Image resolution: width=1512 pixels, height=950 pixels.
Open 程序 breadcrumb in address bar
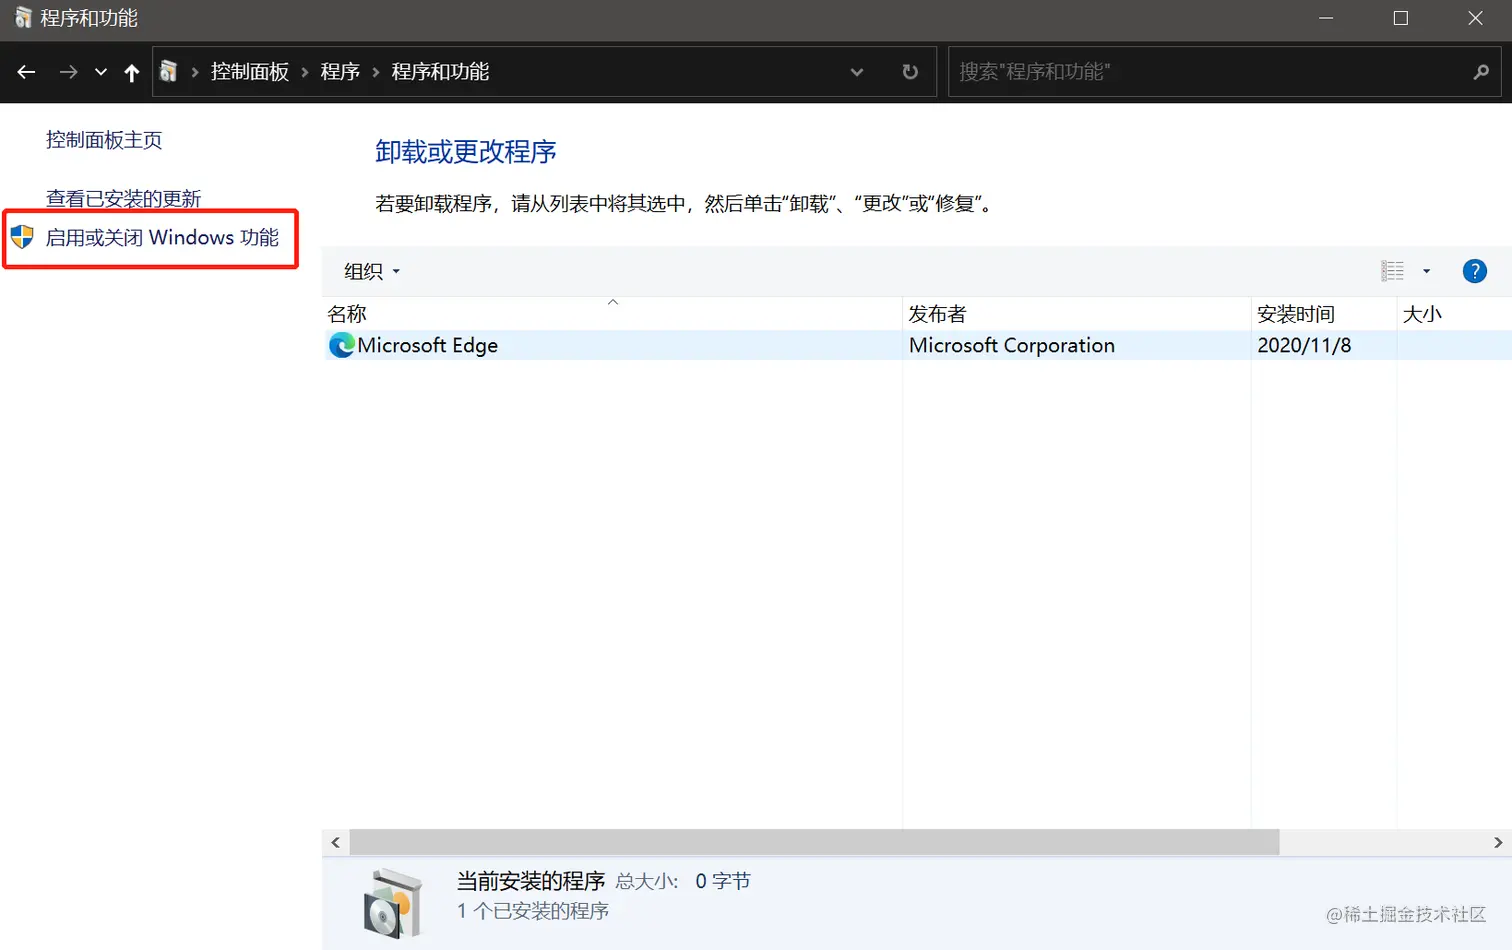click(340, 72)
